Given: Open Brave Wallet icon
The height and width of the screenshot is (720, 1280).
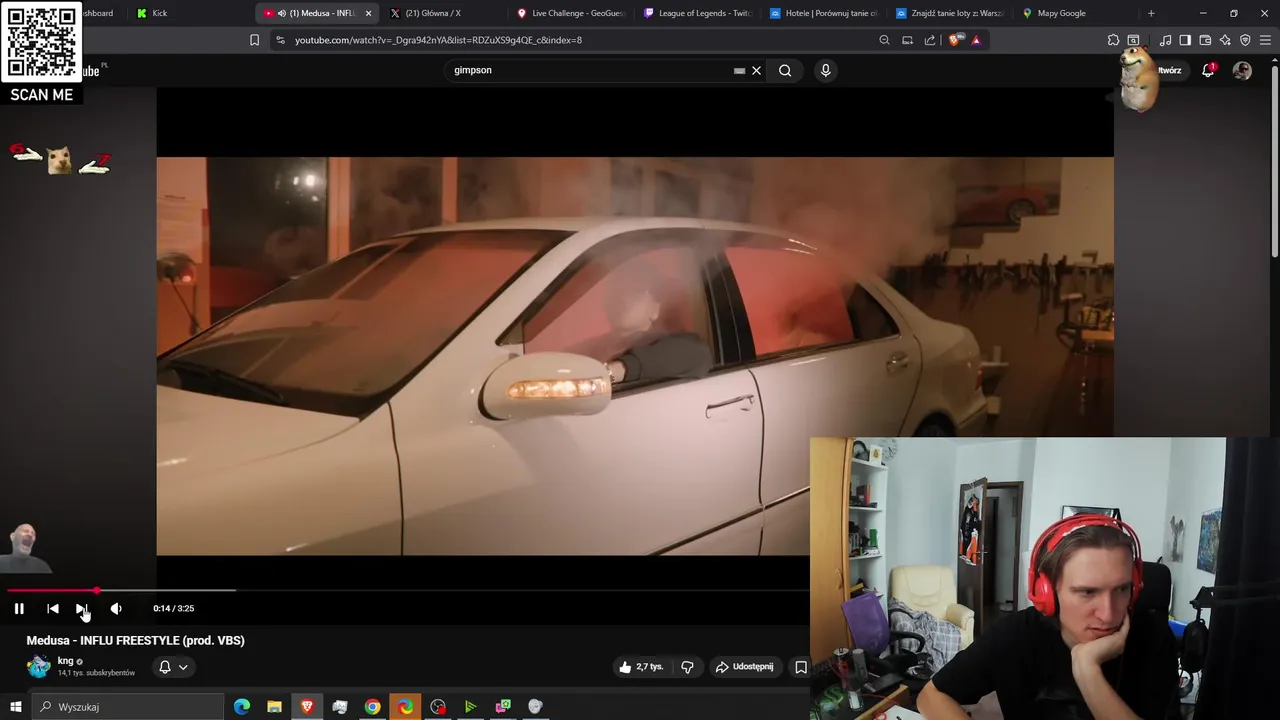Looking at the screenshot, I should 1205,40.
